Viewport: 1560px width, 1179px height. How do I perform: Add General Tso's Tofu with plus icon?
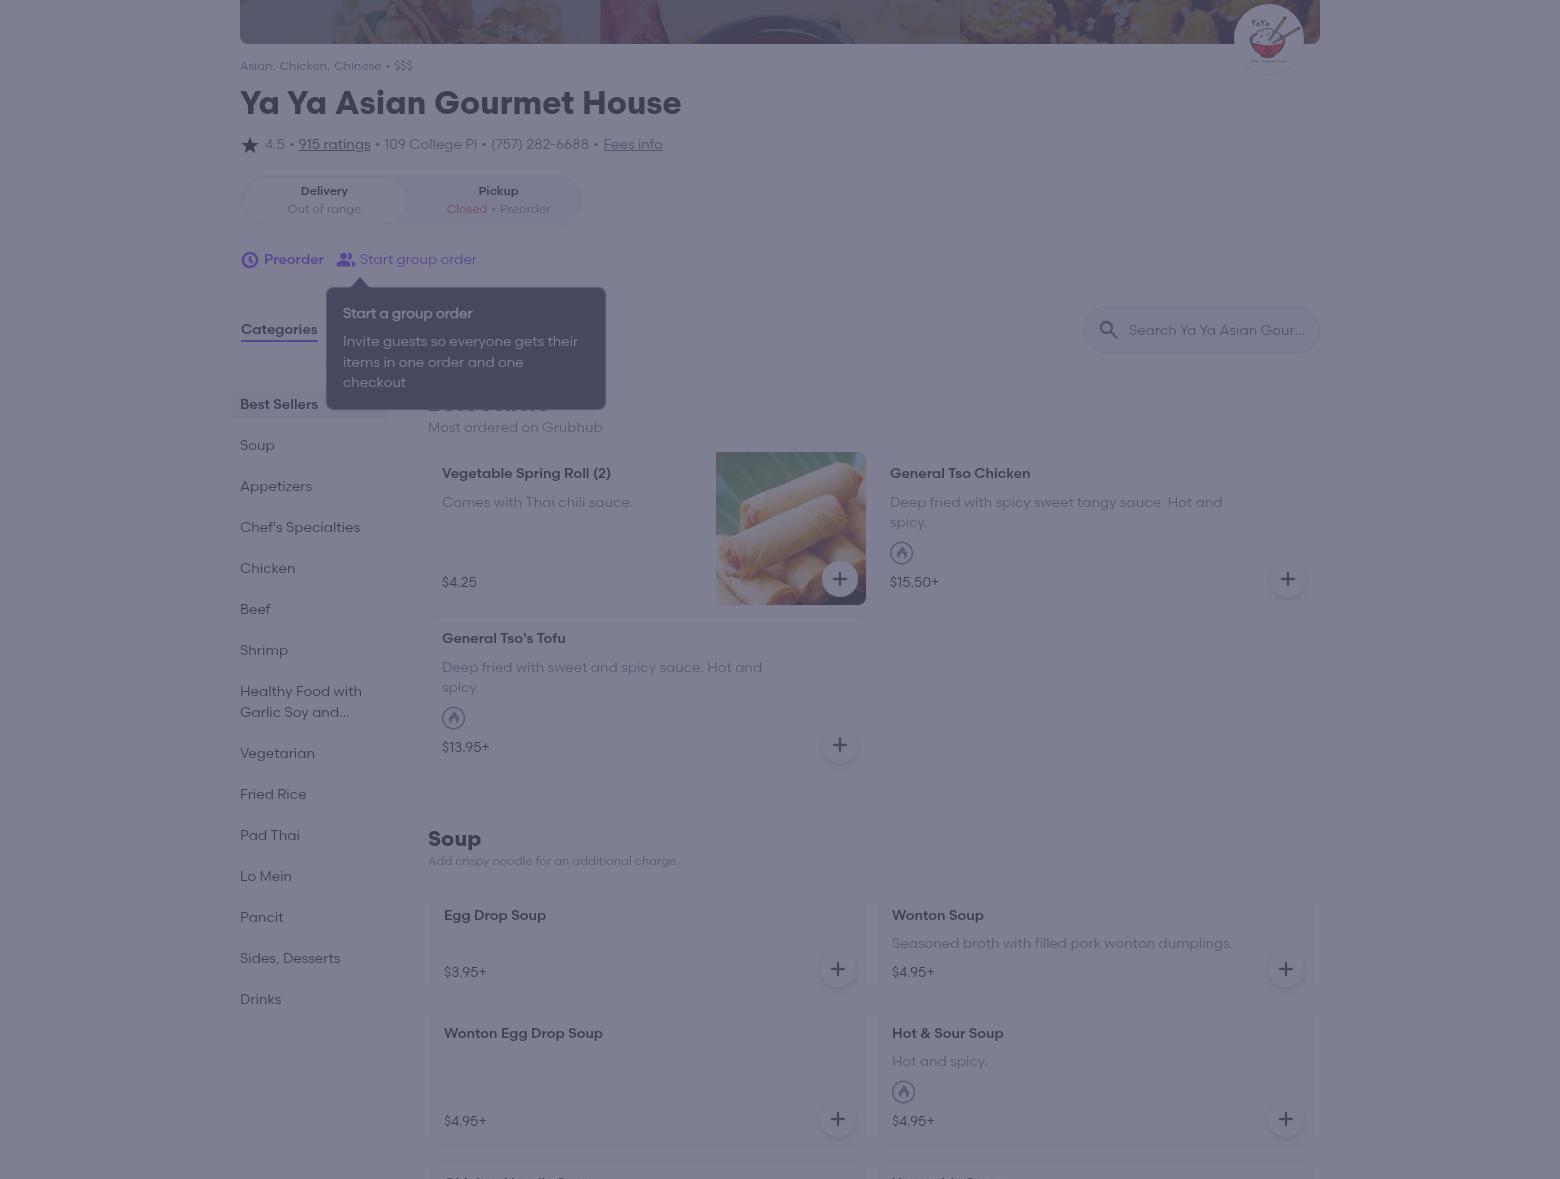coord(839,745)
